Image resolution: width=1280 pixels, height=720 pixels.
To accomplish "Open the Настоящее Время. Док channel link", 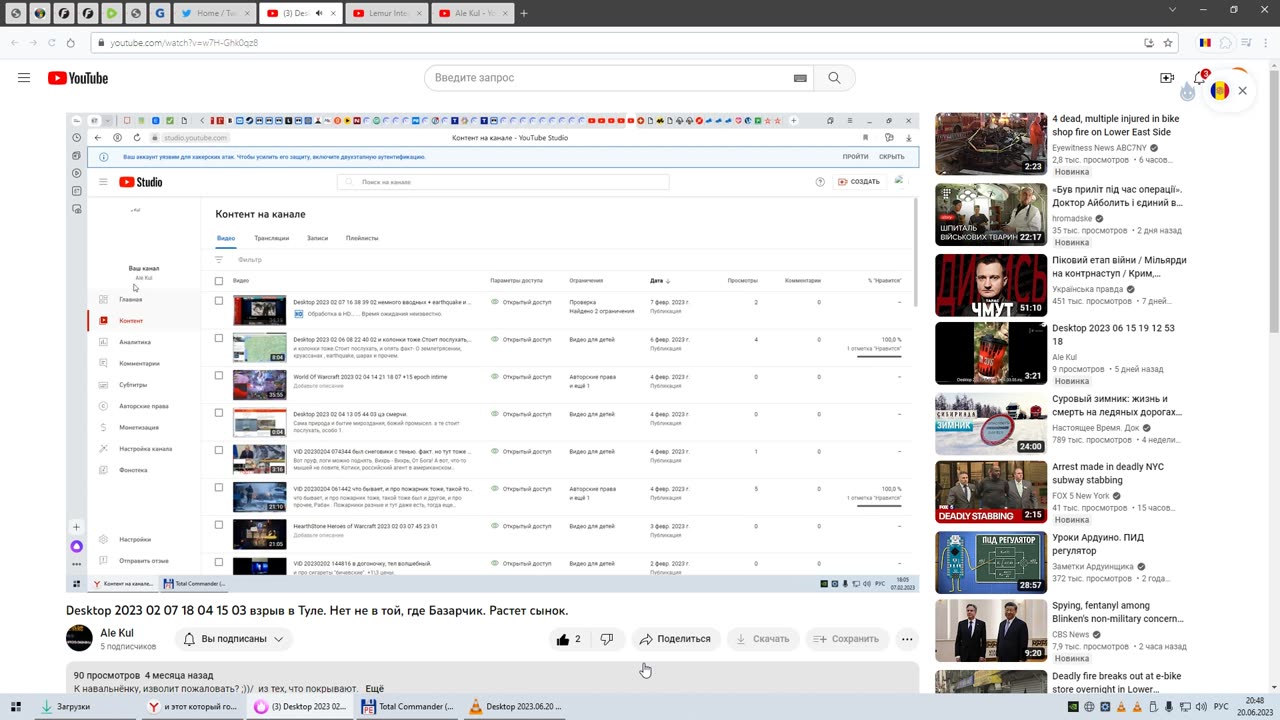I will pos(1098,427).
